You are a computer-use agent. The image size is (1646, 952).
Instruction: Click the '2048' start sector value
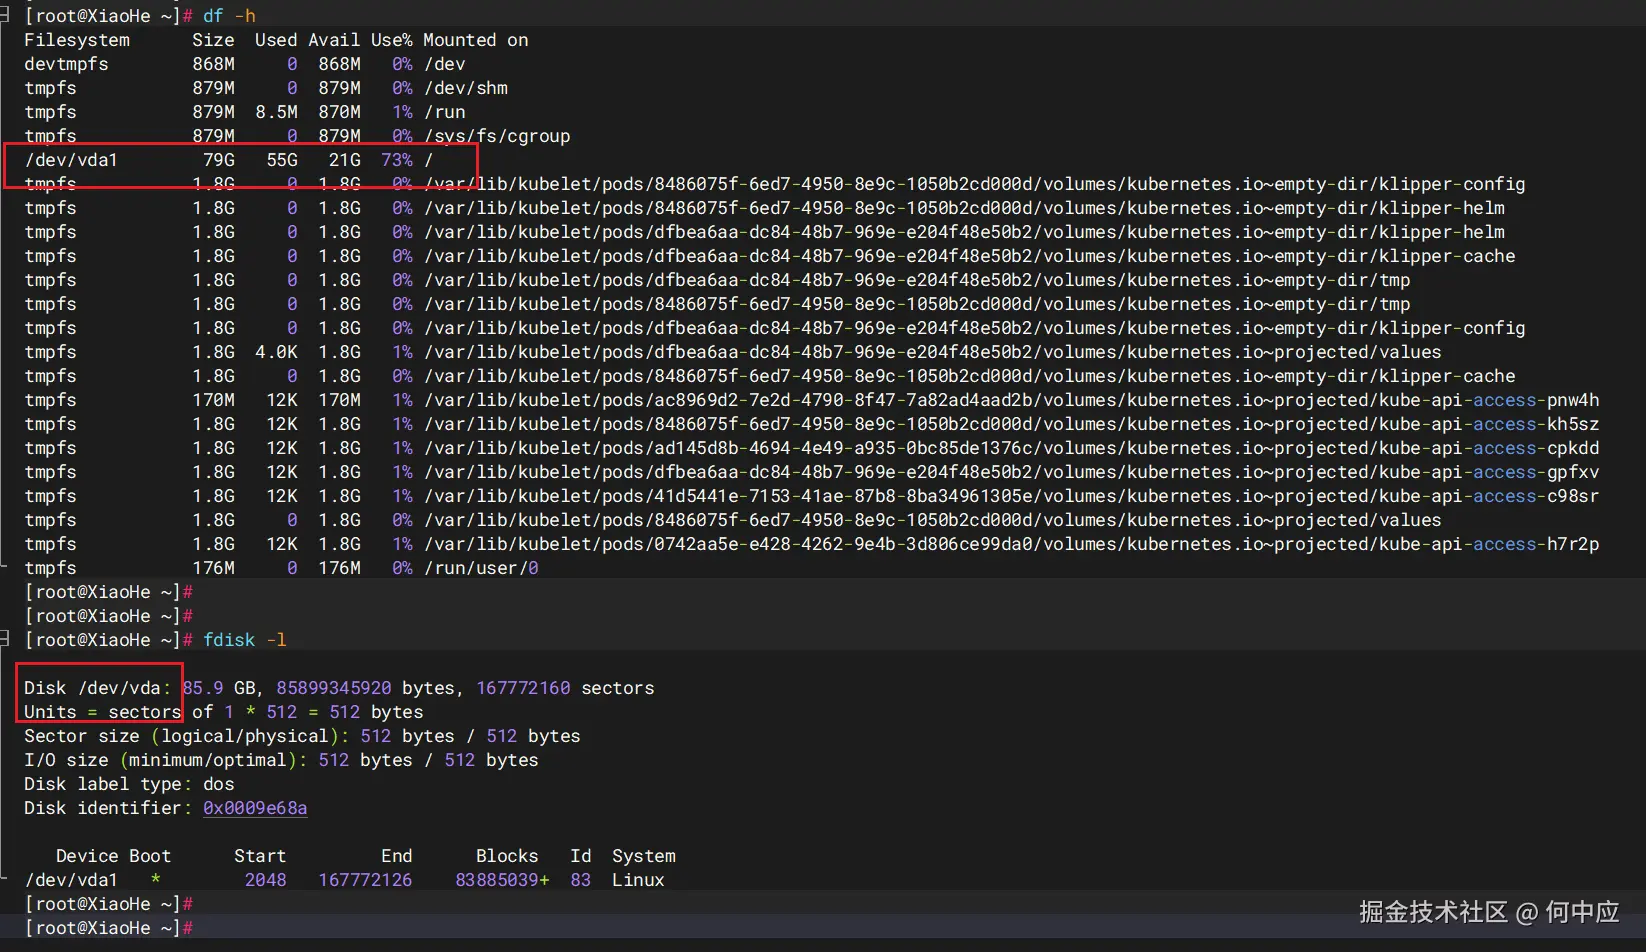pyautogui.click(x=266, y=880)
